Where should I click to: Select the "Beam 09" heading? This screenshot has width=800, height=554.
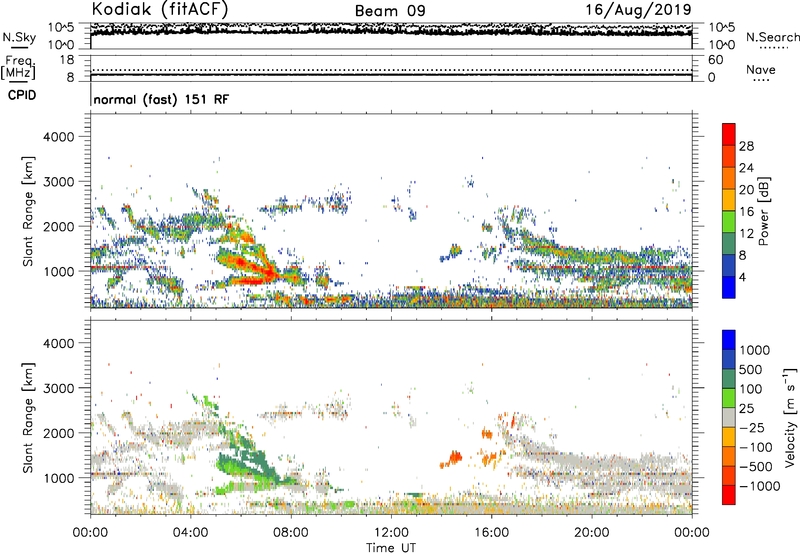coord(390,11)
